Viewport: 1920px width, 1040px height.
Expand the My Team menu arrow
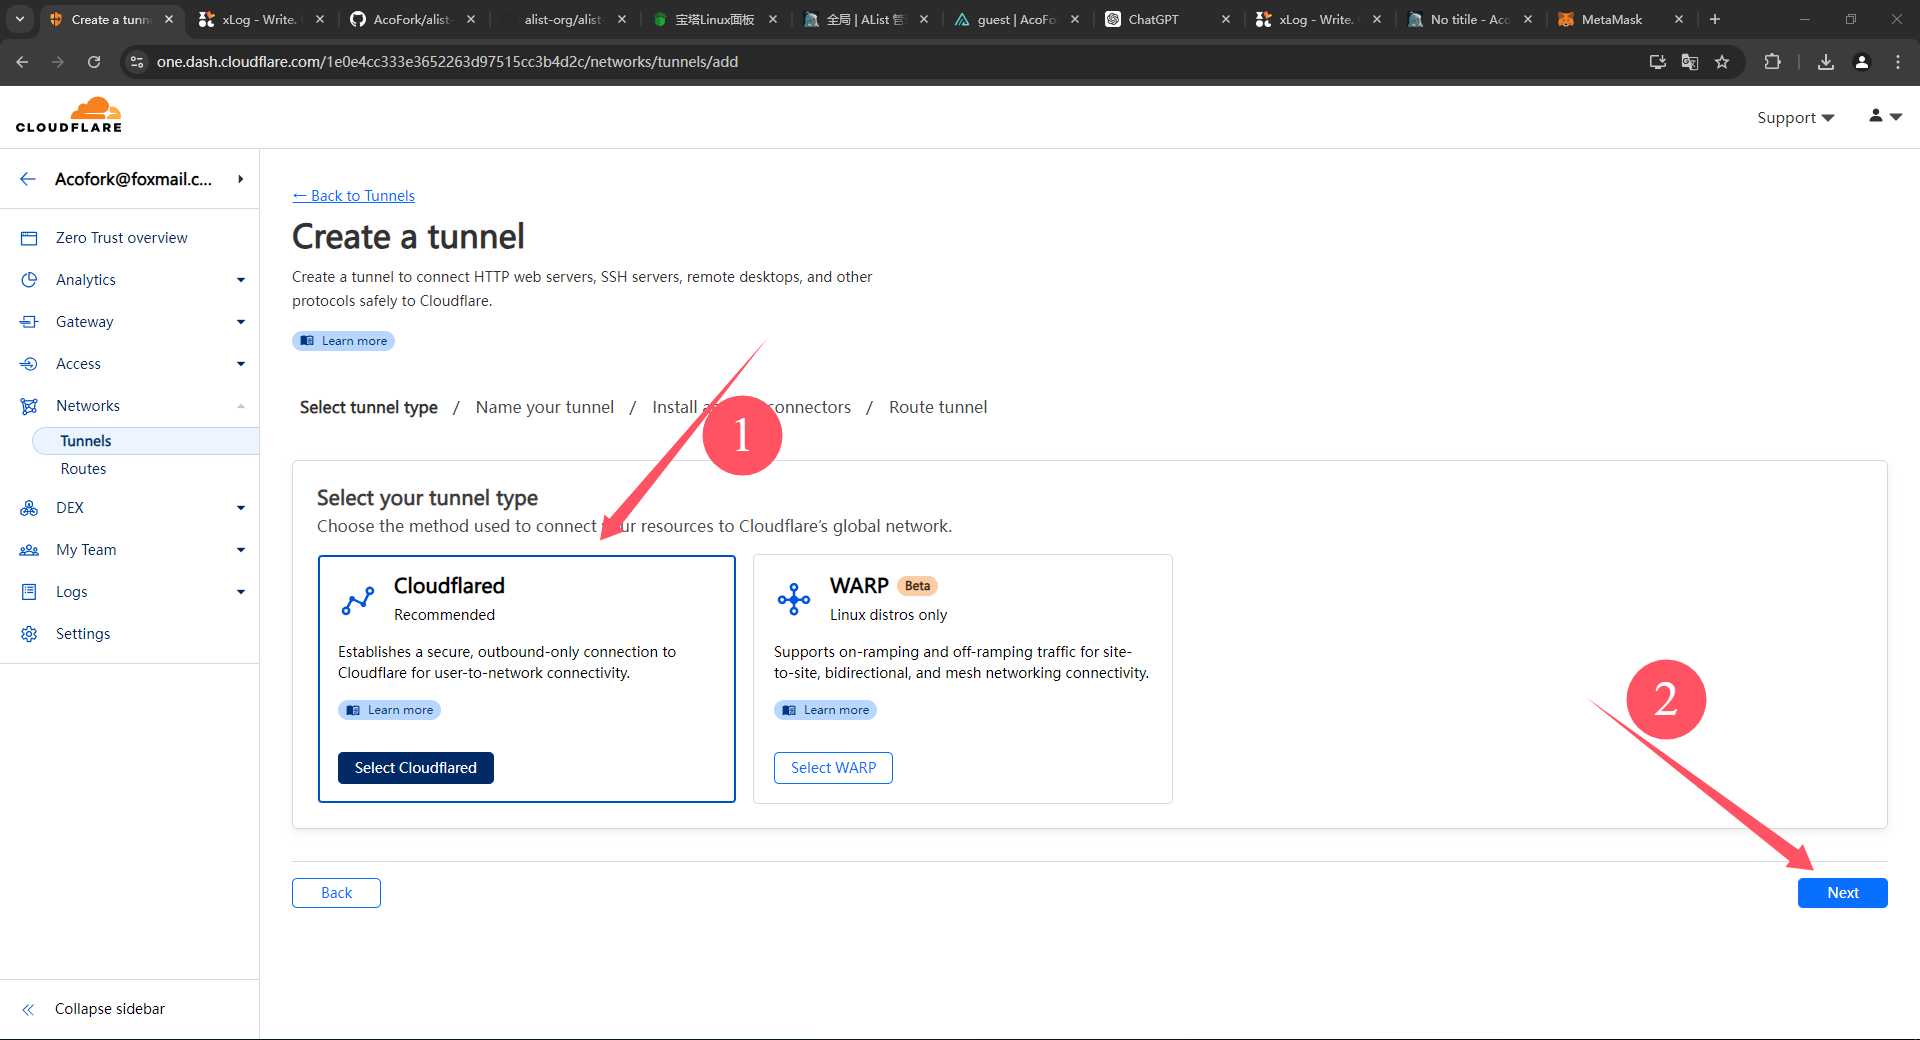(241, 550)
